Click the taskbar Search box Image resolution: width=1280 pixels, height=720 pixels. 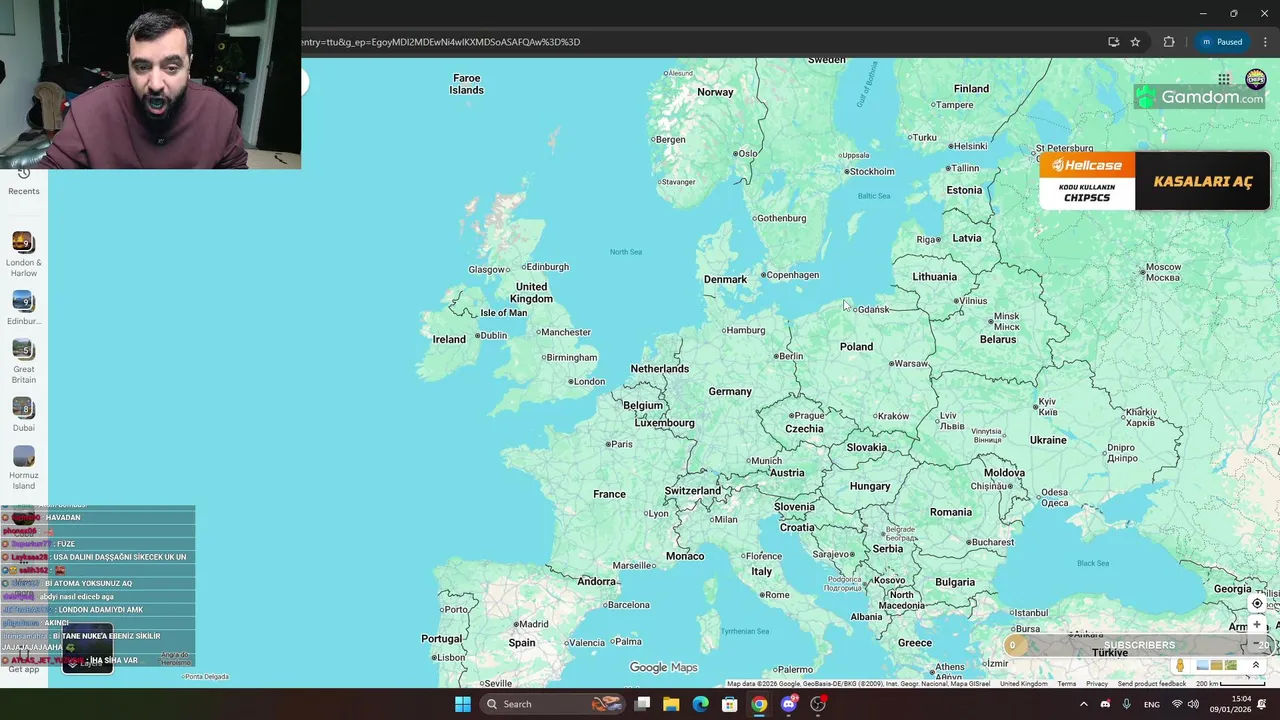553,704
